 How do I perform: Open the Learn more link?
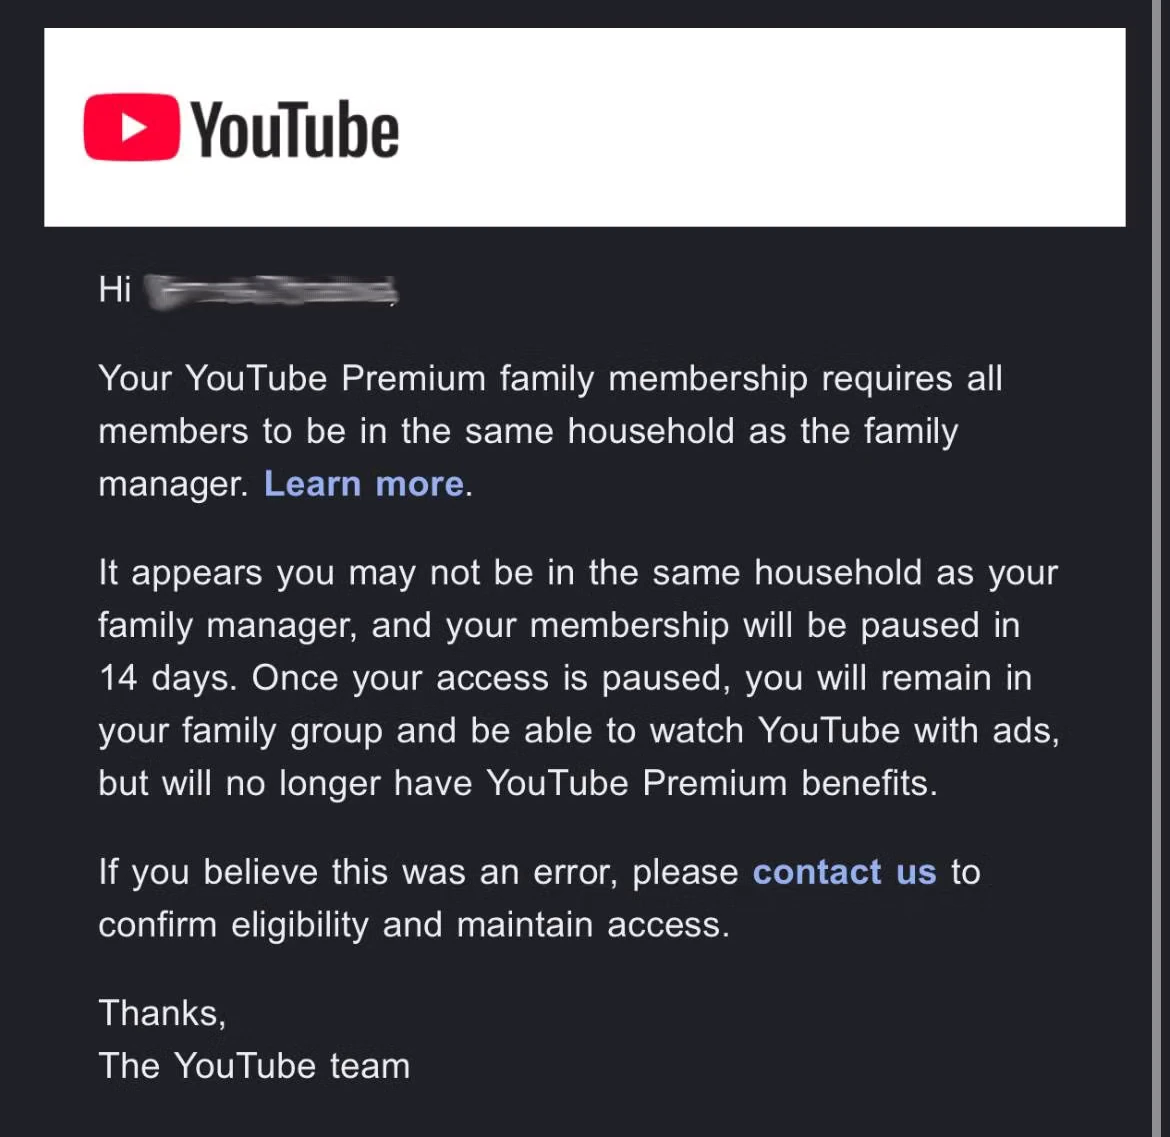[364, 484]
